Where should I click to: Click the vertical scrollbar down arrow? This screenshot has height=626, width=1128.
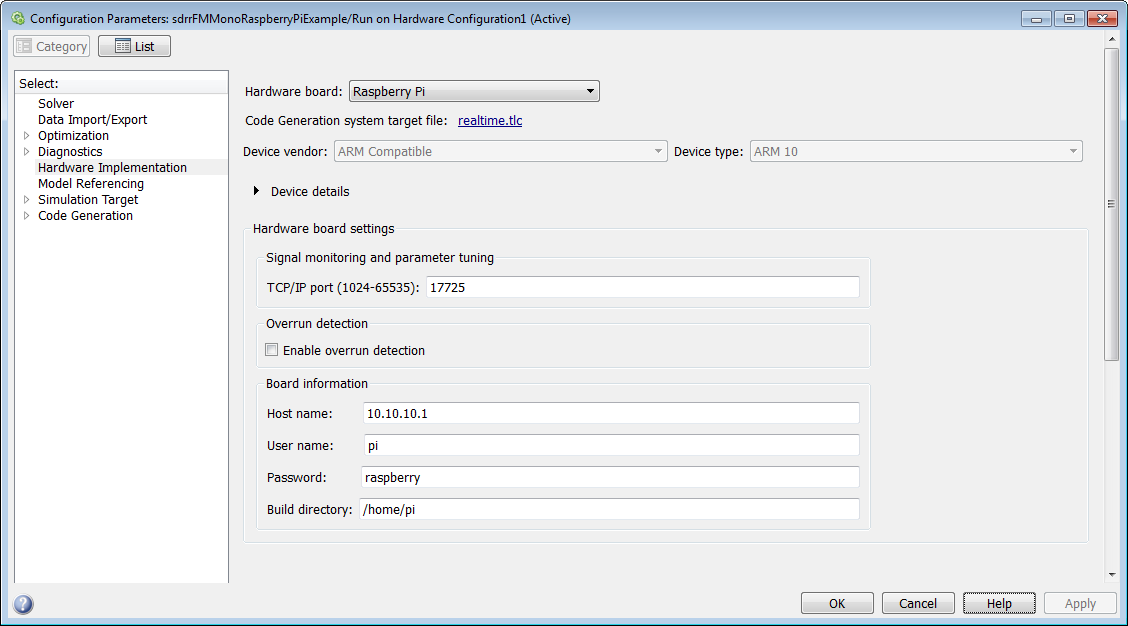click(x=1111, y=575)
